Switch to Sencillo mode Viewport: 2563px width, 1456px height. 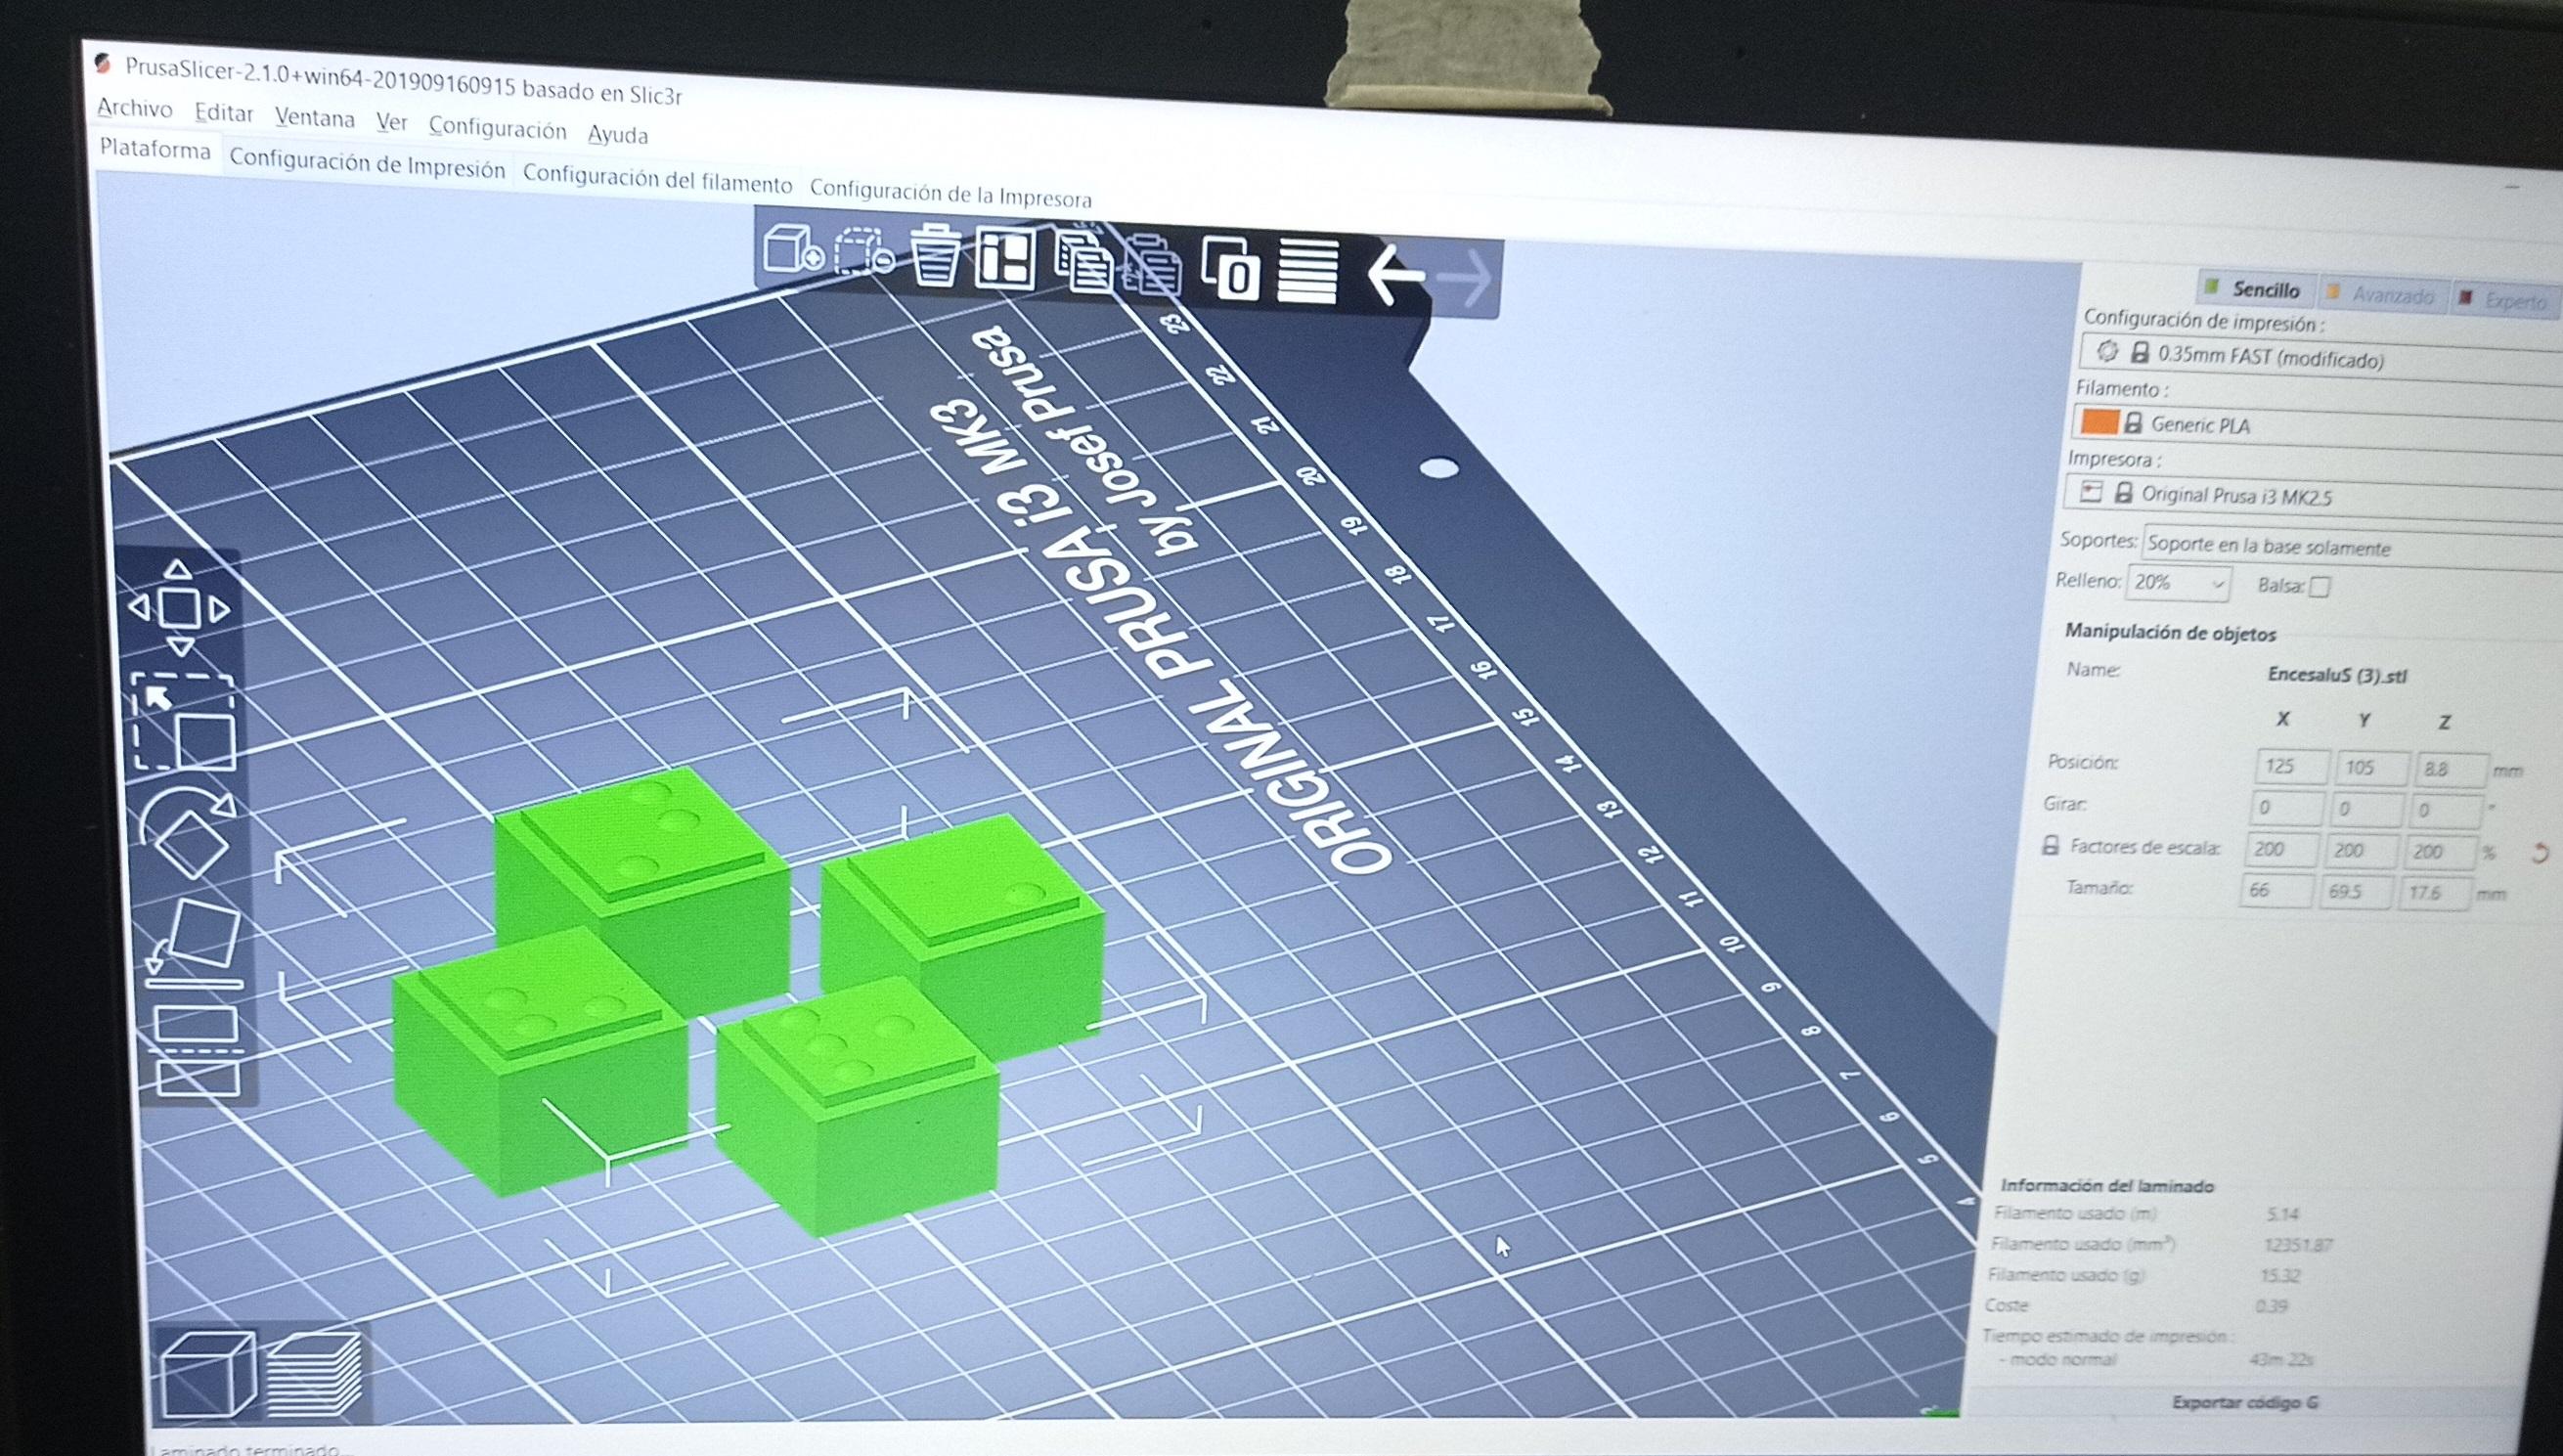(x=2256, y=289)
